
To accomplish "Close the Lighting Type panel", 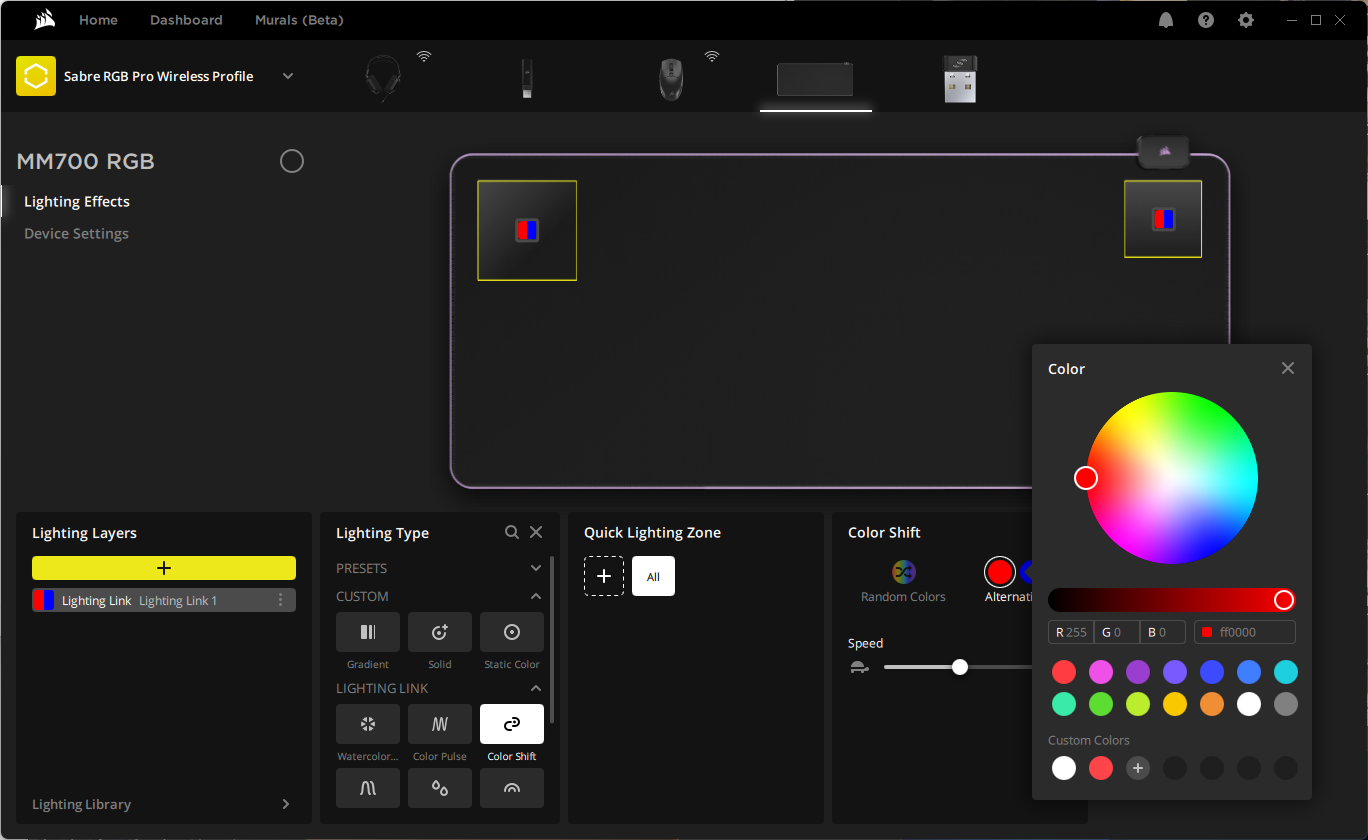I will tap(536, 533).
